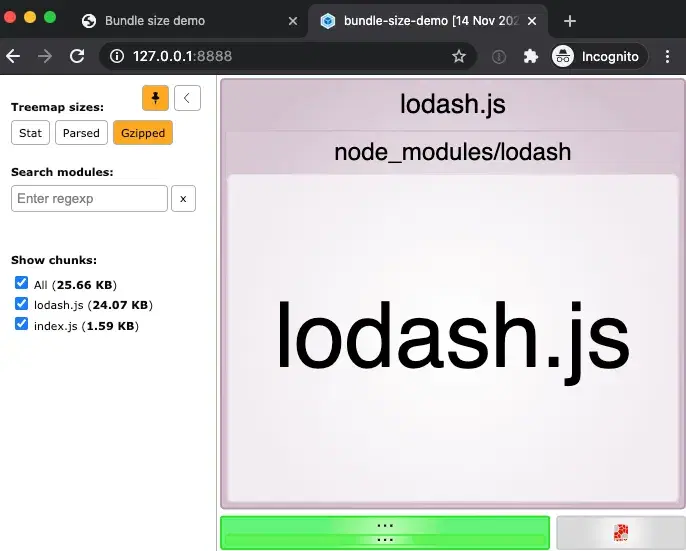The height and width of the screenshot is (551, 686).
Task: Switch treemap sizes to Parsed
Action: click(x=81, y=133)
